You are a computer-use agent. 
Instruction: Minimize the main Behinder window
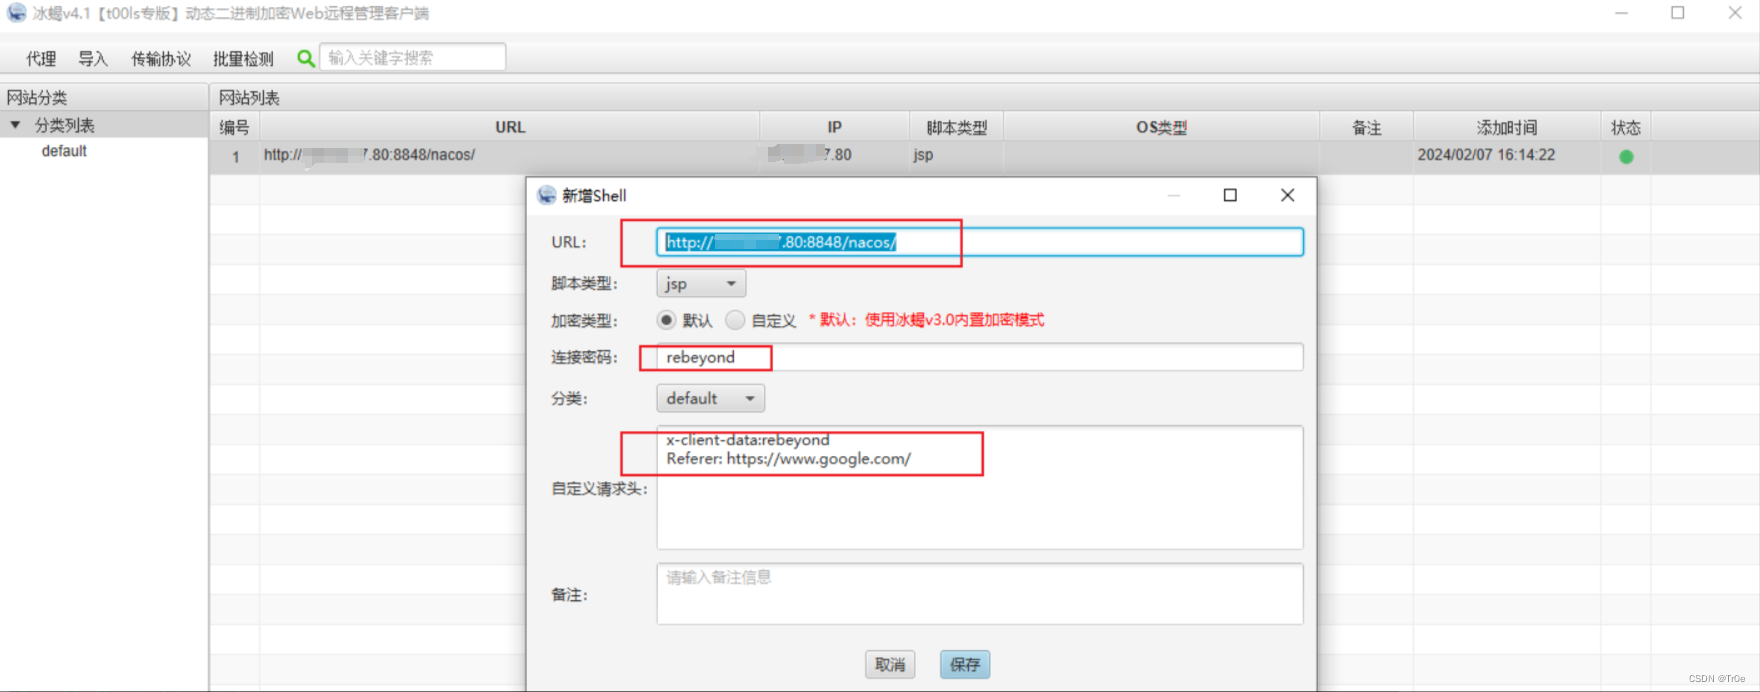1621,13
